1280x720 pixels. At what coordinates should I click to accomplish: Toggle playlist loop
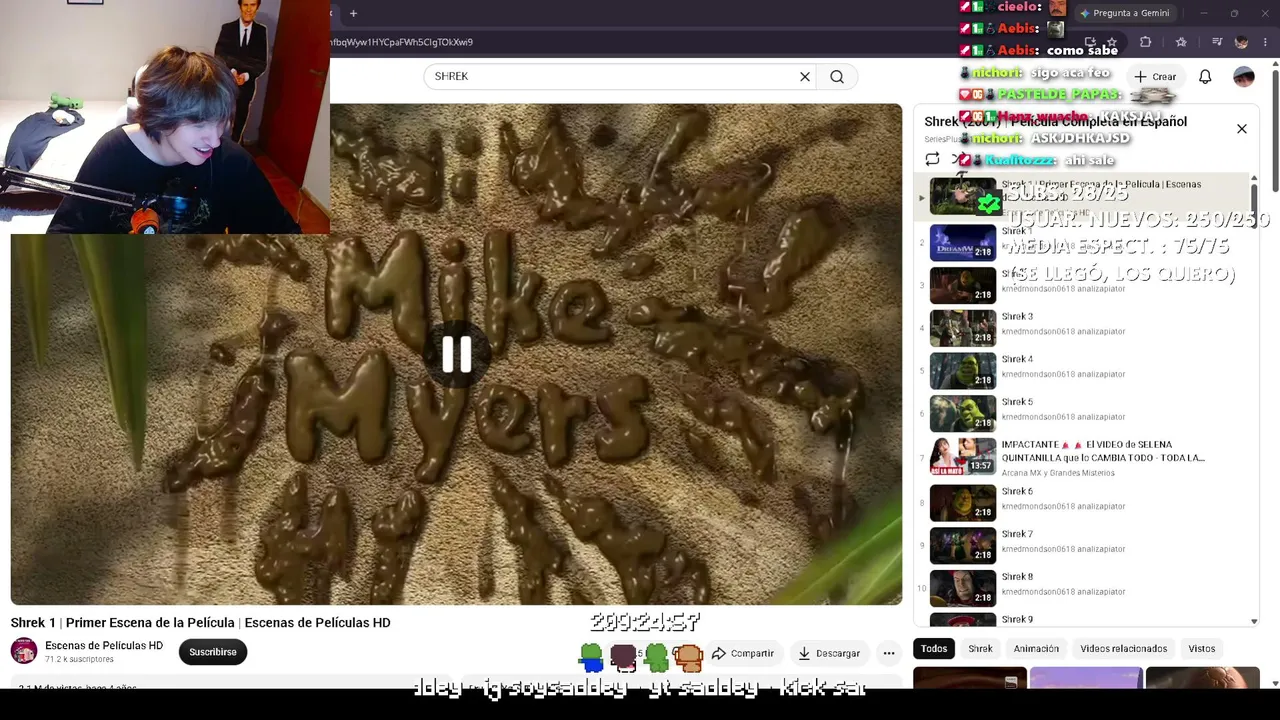click(932, 159)
